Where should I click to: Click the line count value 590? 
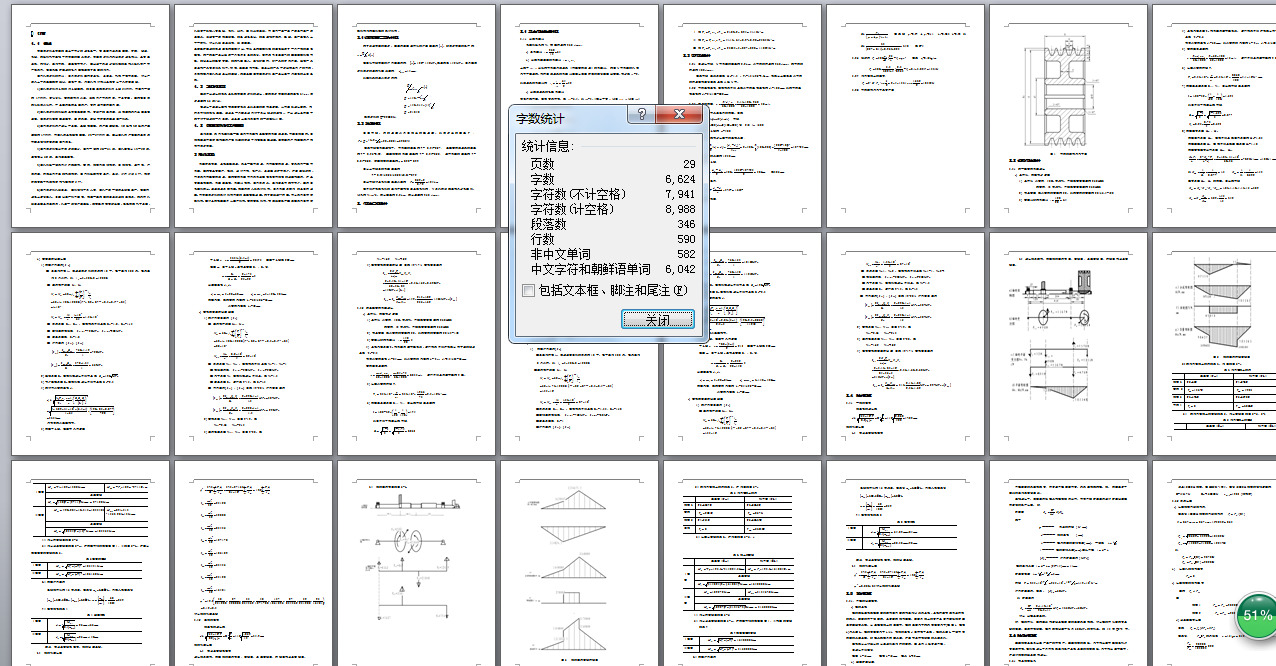pyautogui.click(x=684, y=239)
